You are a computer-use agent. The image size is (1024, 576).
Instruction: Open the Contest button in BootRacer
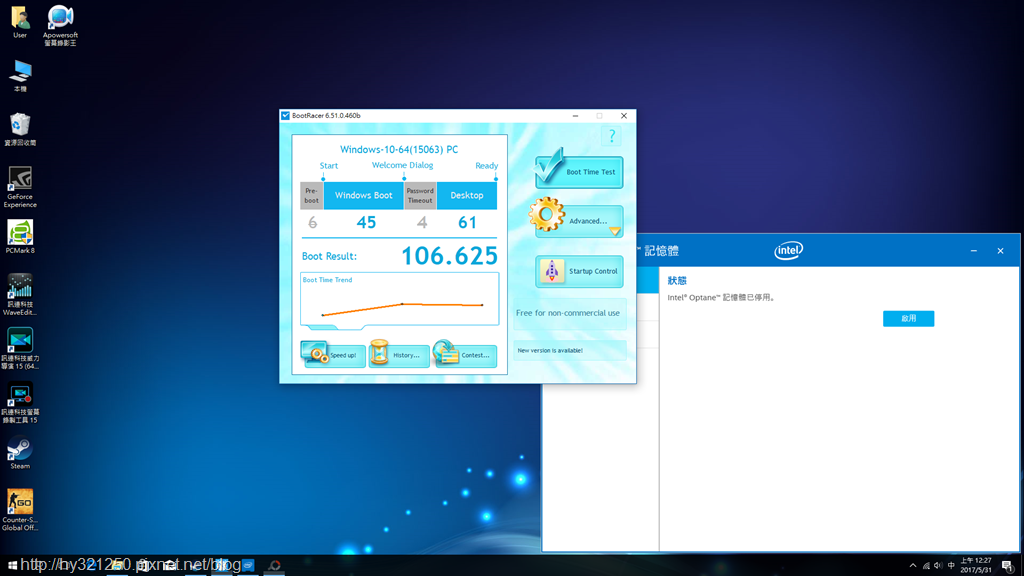[465, 355]
